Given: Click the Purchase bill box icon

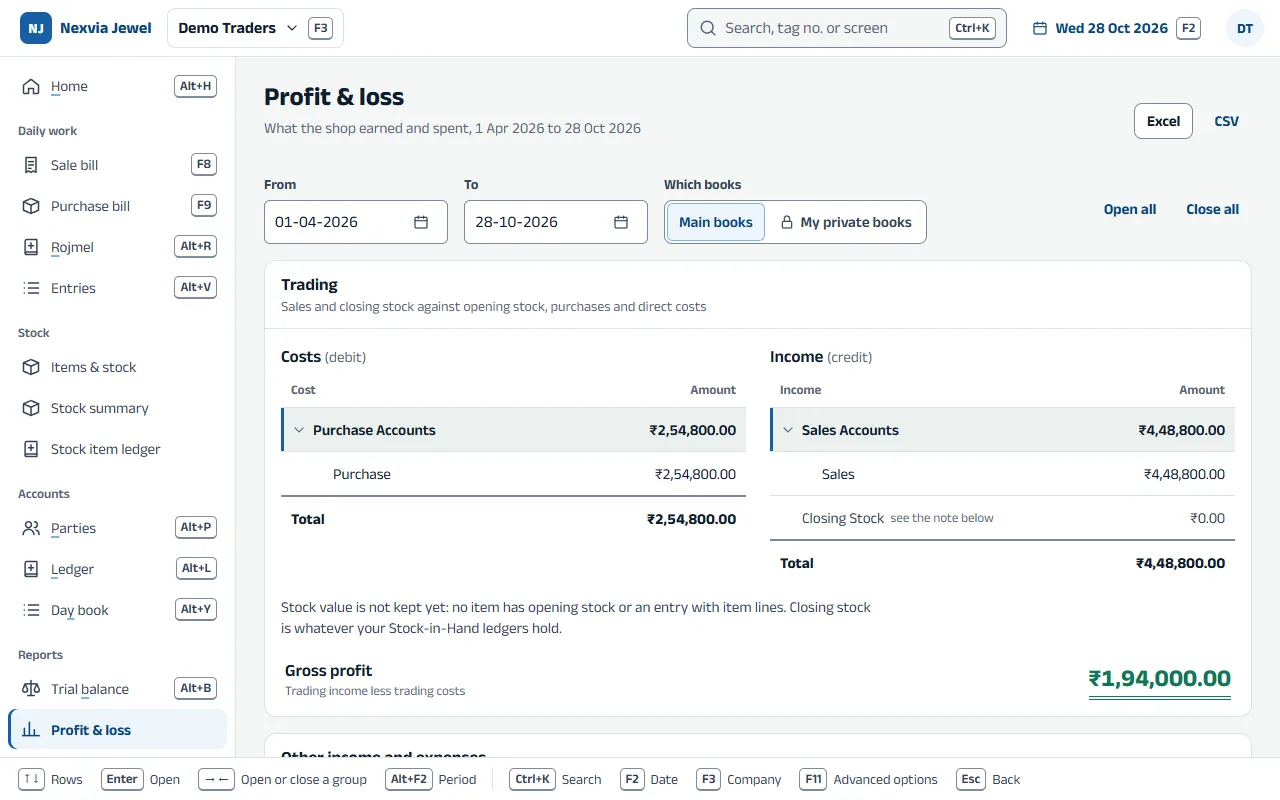Looking at the screenshot, I should click(31, 206).
